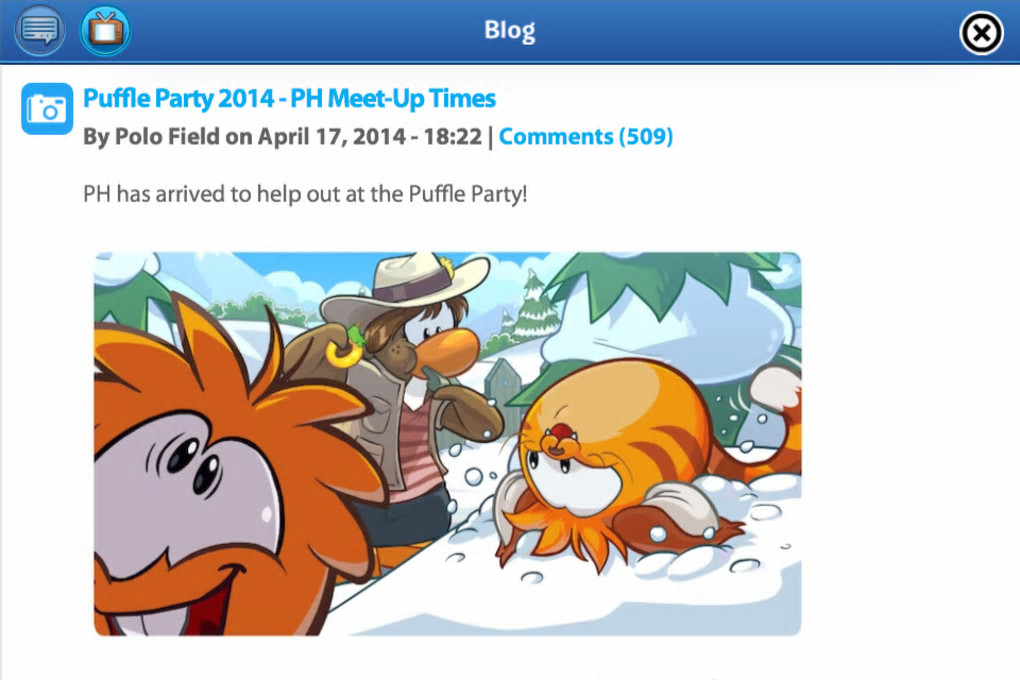This screenshot has width=1020, height=680.
Task: Open the TV videos icon in header
Action: pos(105,30)
